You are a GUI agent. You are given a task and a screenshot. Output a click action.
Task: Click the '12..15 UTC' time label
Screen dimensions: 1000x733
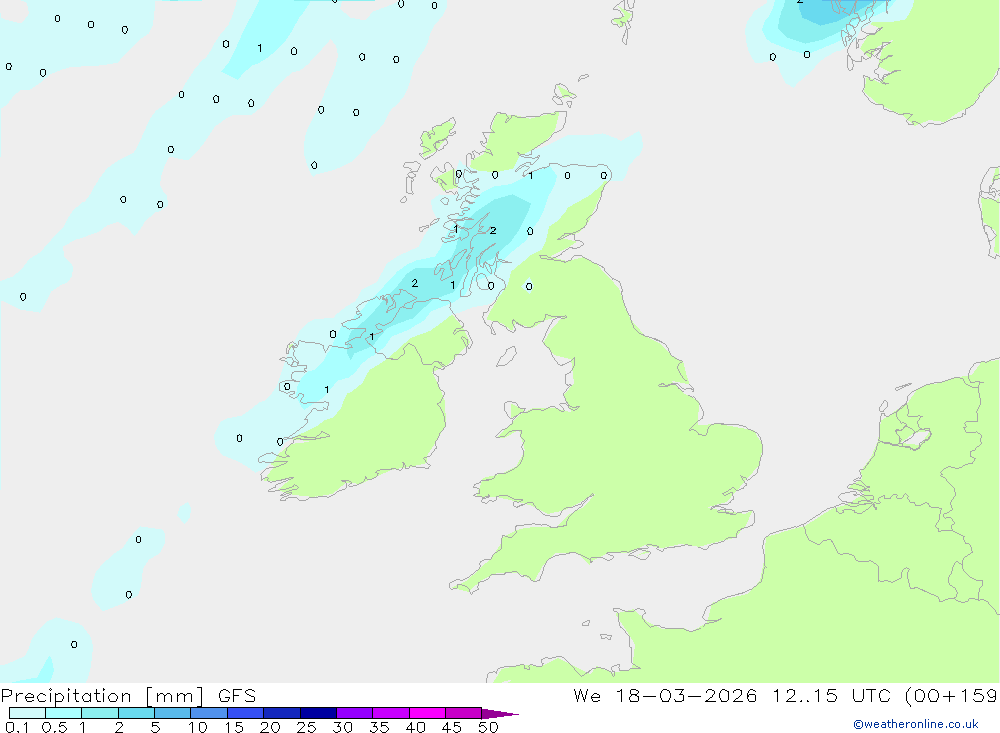coord(830,695)
